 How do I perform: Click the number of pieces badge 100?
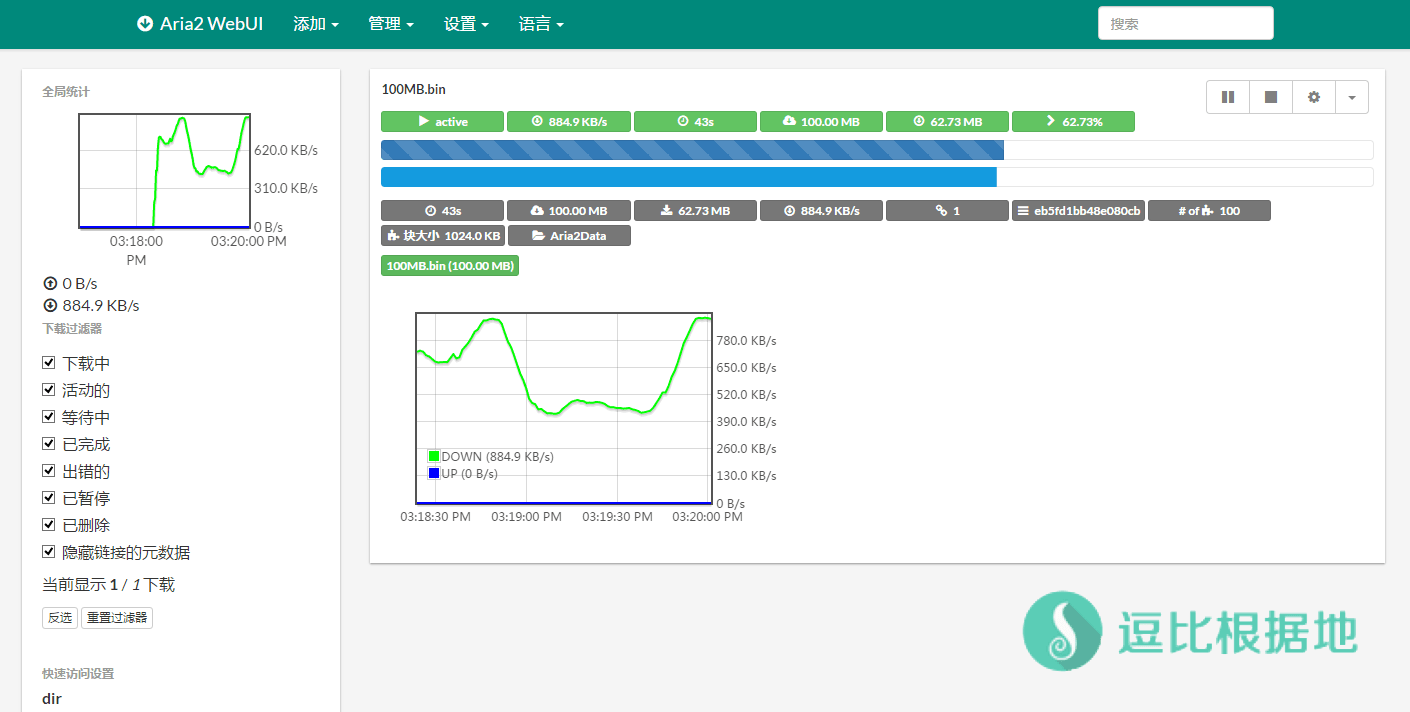(1209, 211)
